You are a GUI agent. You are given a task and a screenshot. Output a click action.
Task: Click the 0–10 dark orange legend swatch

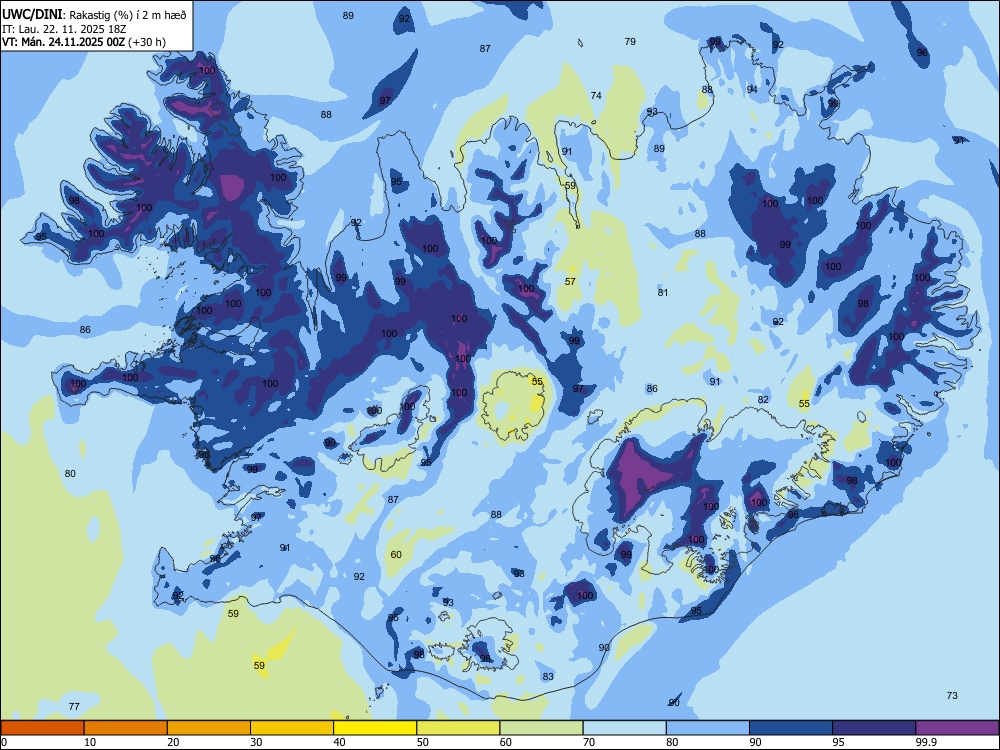coord(42,728)
